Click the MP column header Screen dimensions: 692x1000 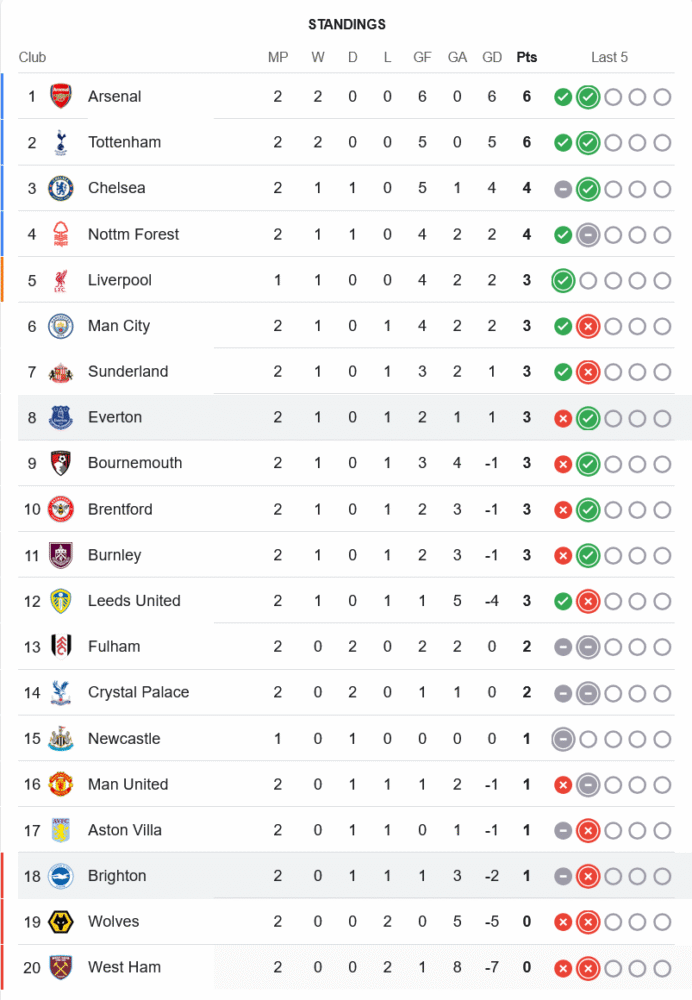278,57
